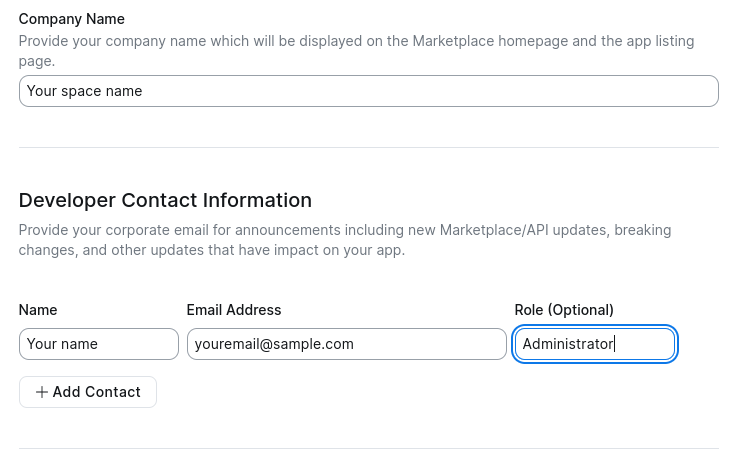Focus the Company Name input field
Screen dimensions: 737x450
(368, 91)
